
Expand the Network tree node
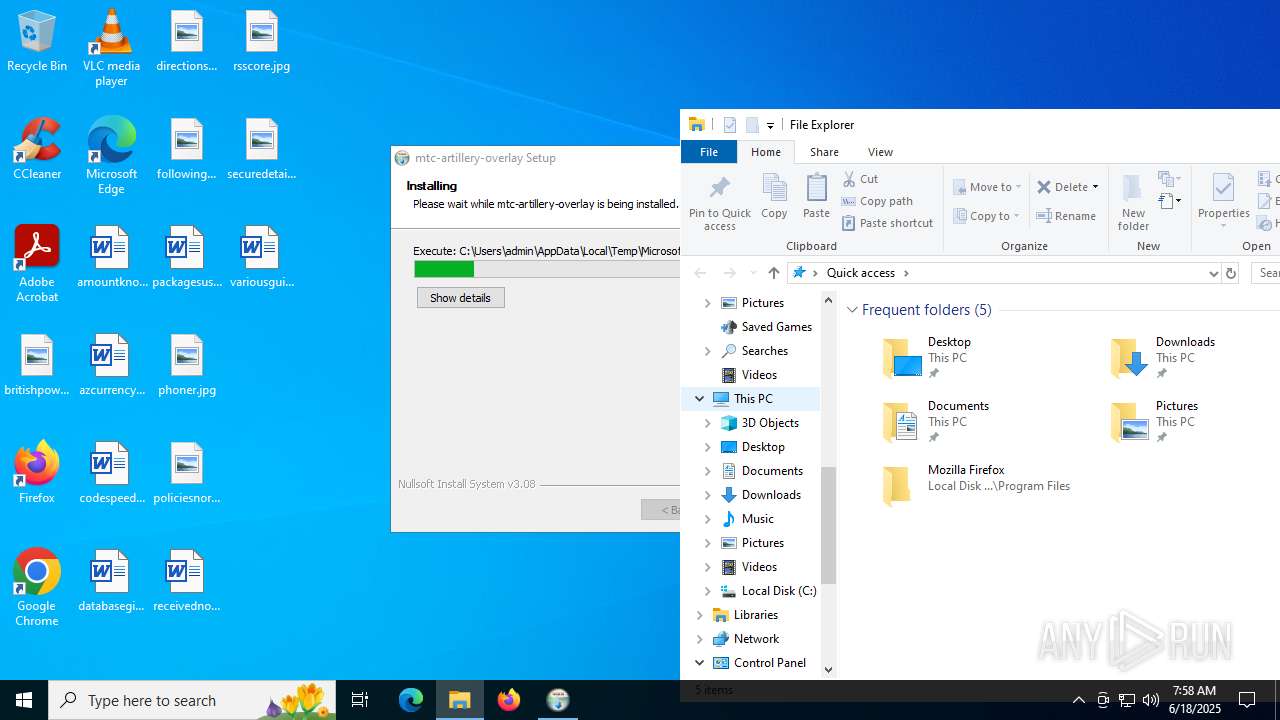(699, 639)
